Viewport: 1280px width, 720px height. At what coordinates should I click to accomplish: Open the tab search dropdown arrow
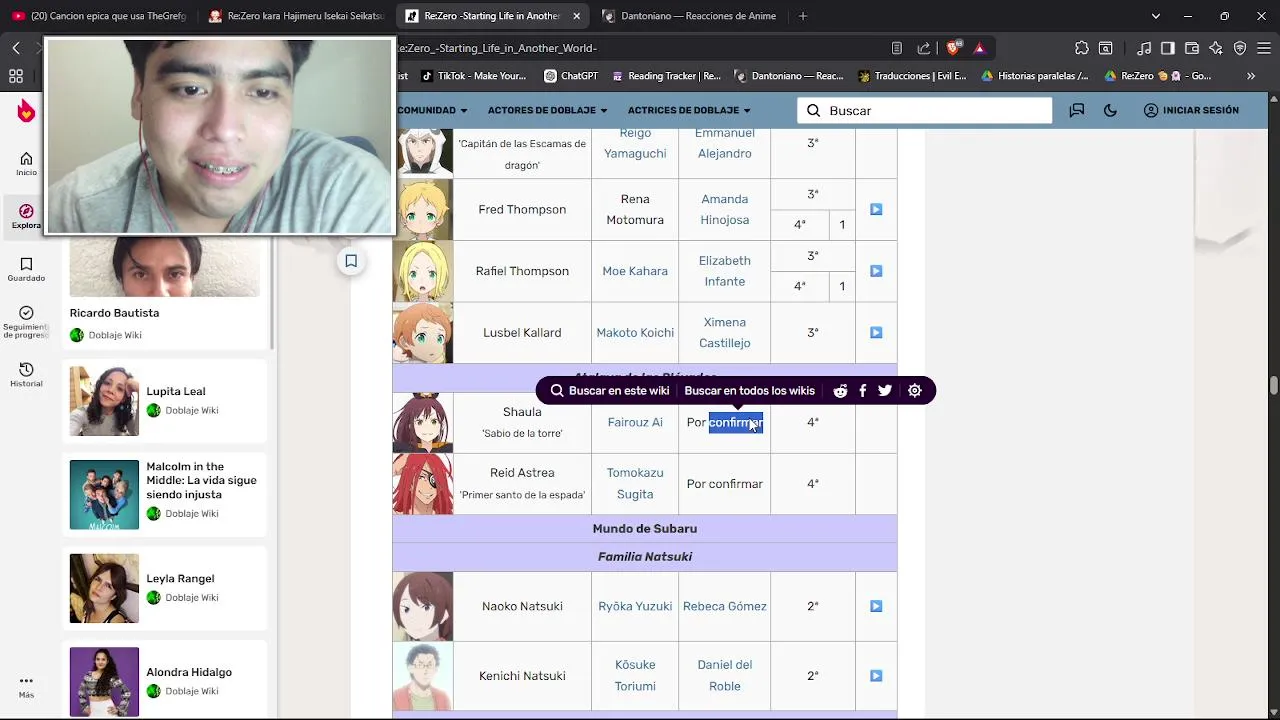(1156, 16)
